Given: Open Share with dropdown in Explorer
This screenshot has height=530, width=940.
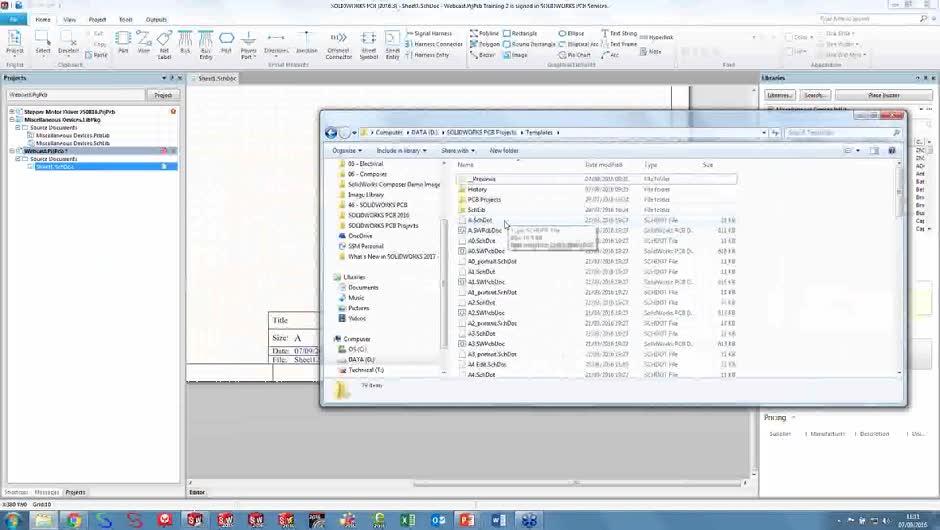Looking at the screenshot, I should point(458,150).
